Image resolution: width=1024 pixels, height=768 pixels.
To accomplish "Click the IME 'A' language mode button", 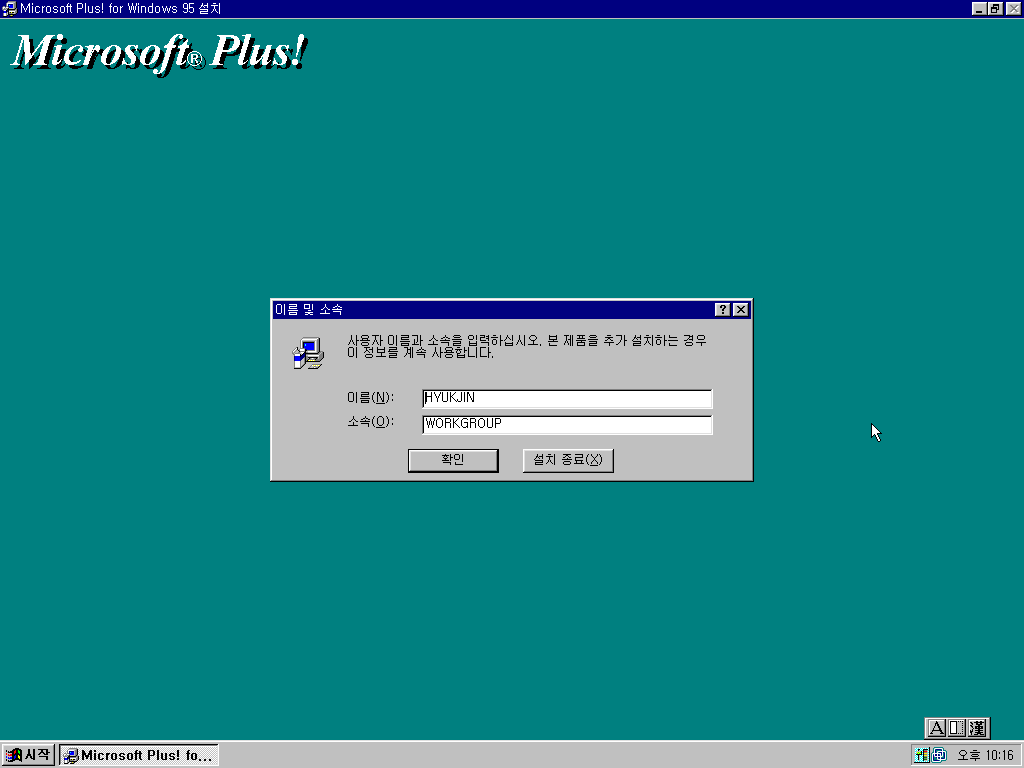I will point(936,728).
